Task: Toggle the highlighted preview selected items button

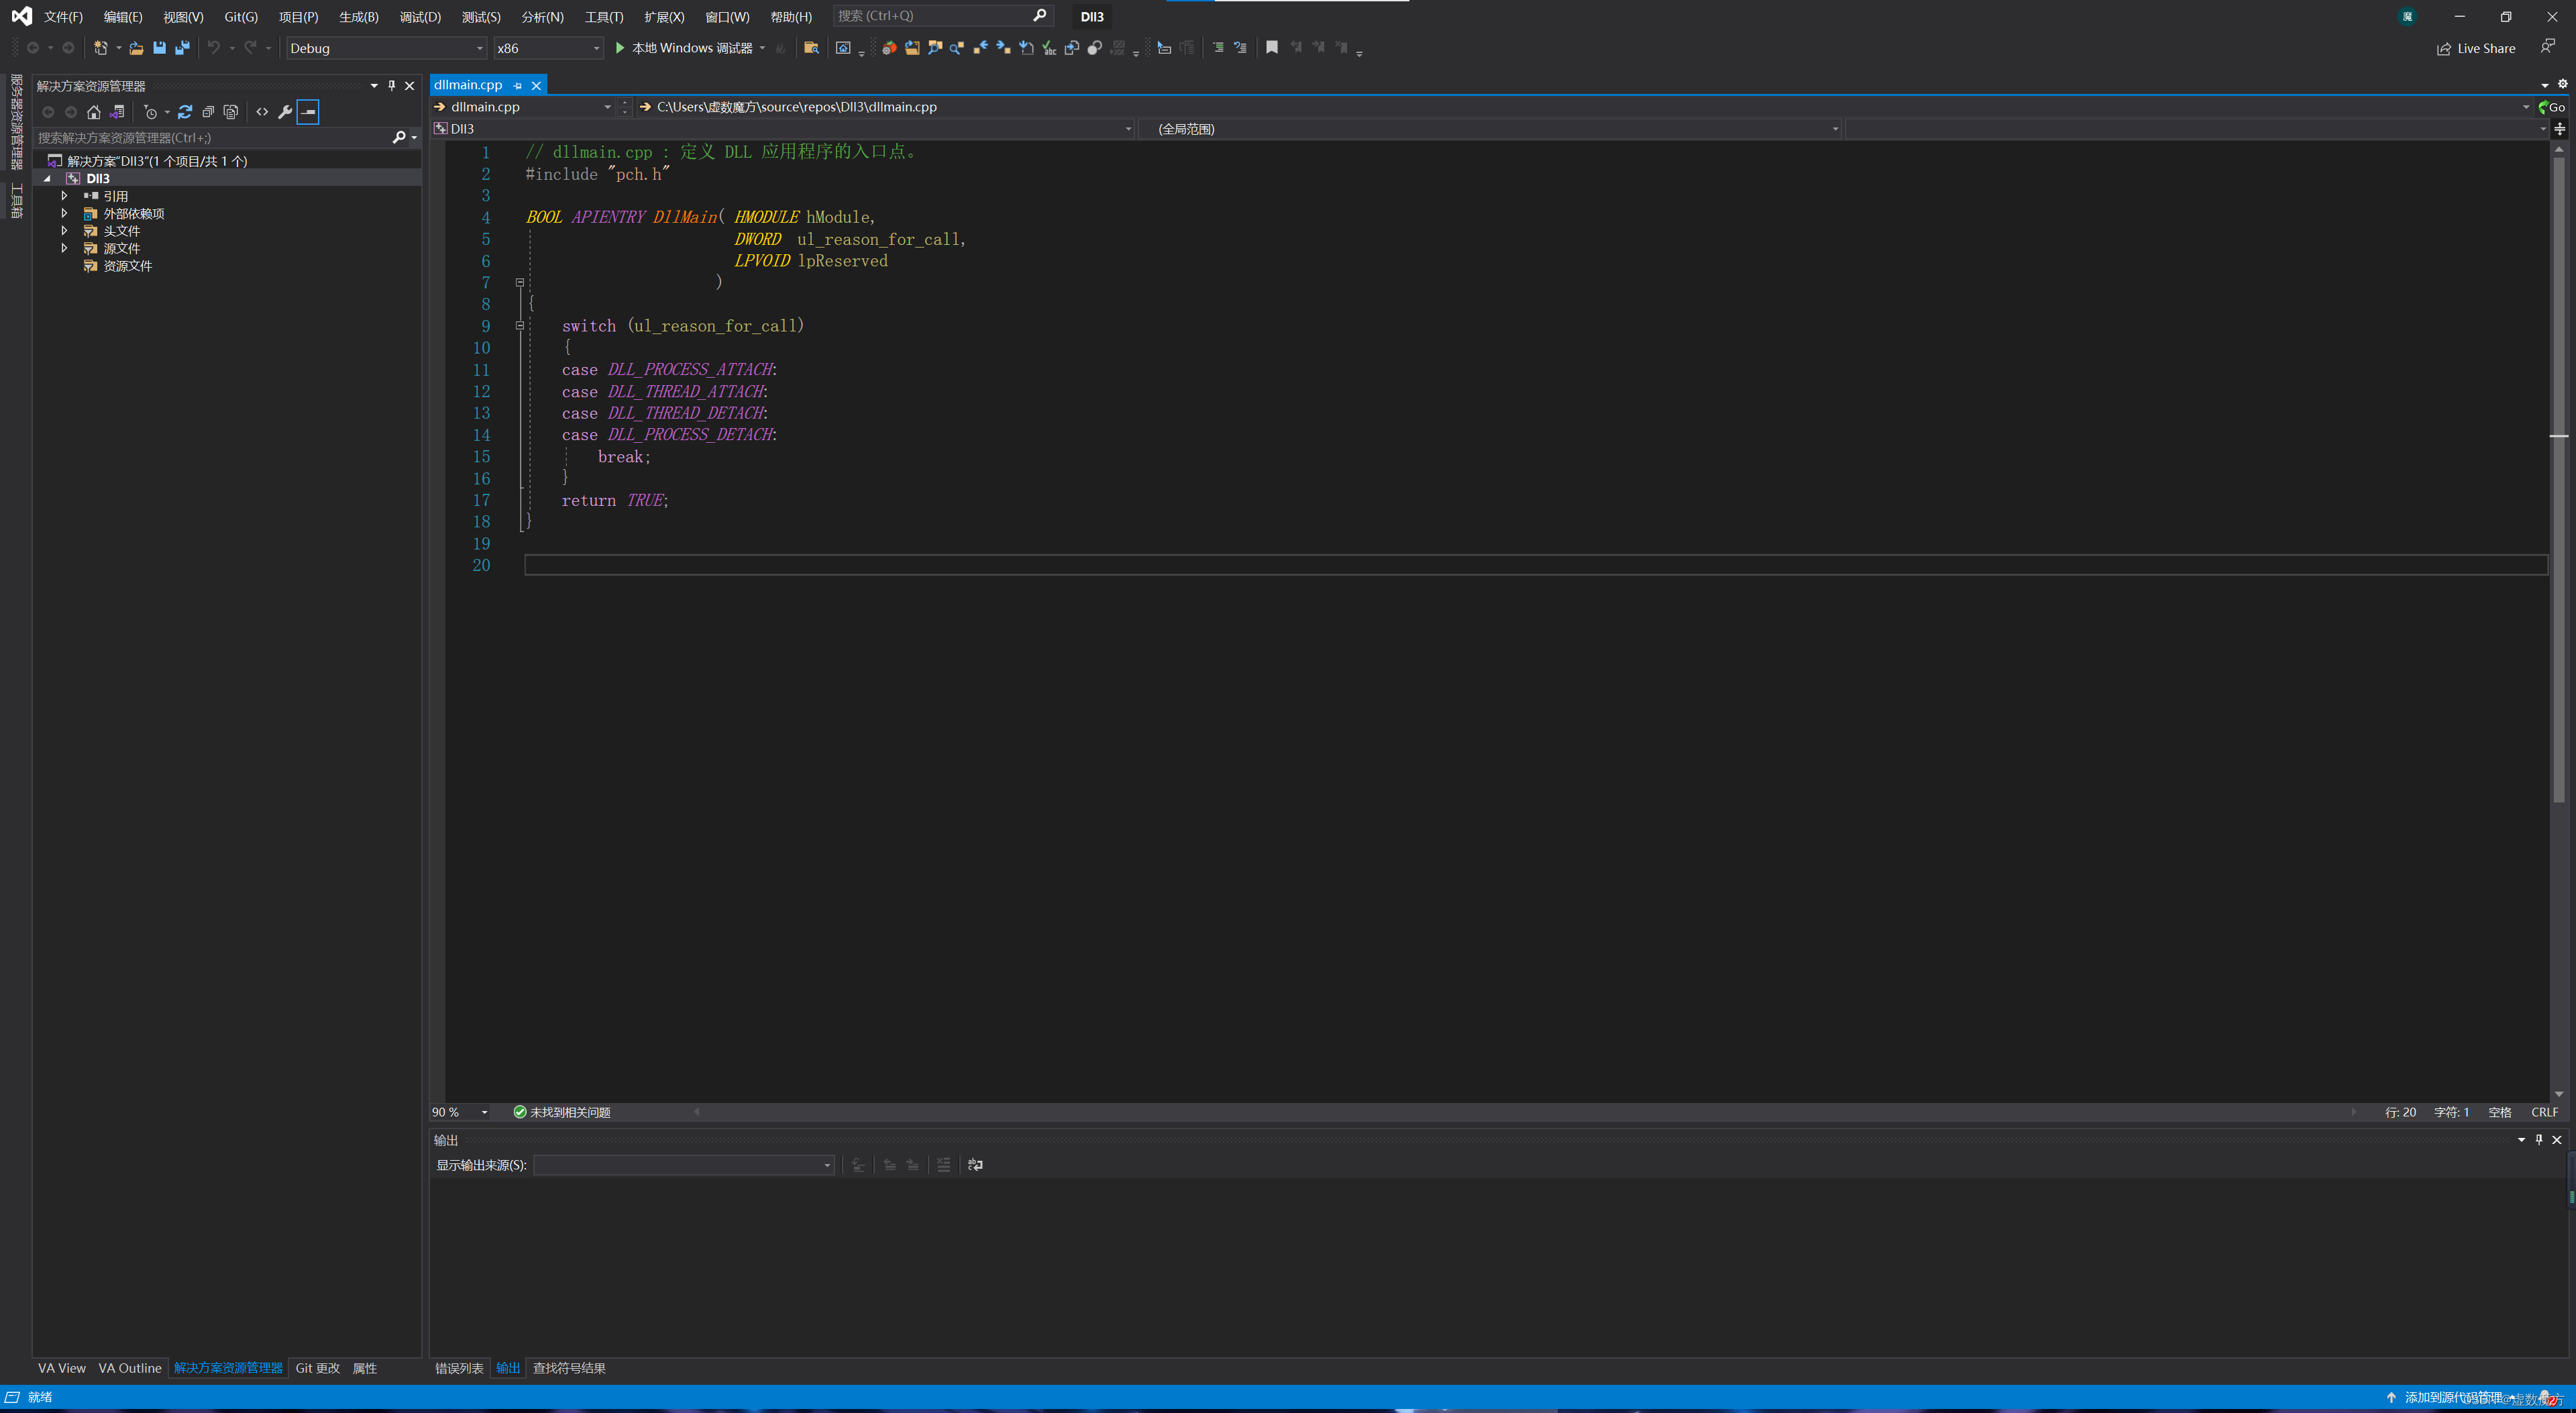Action: click(308, 112)
